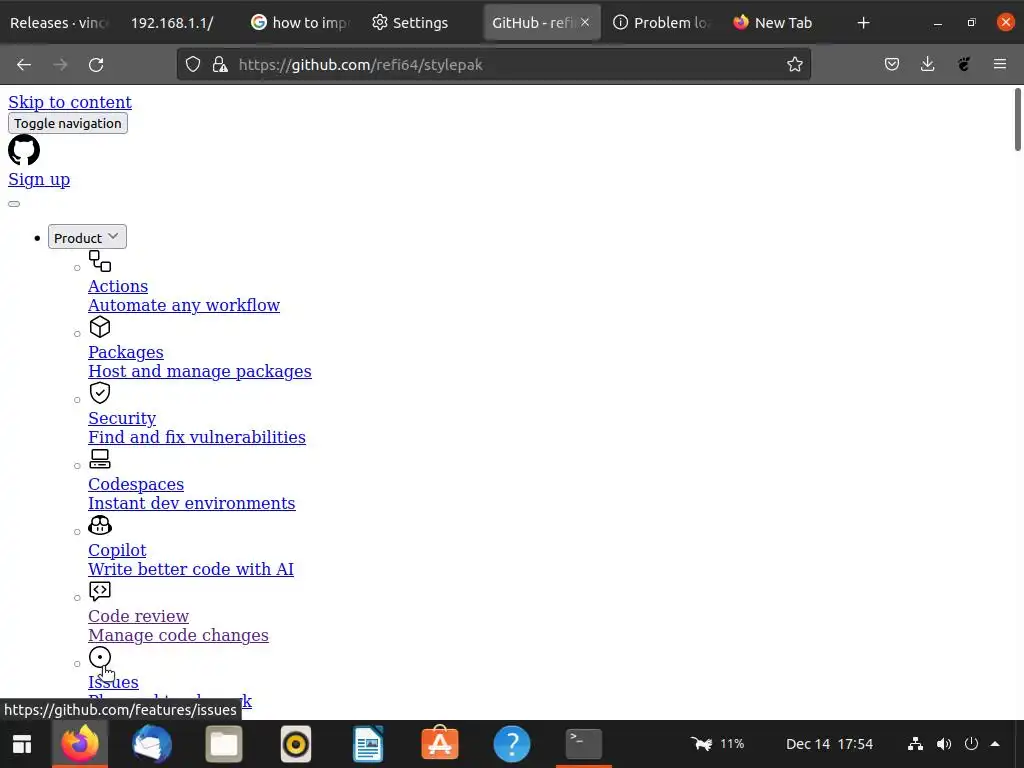Click the power tray icon
This screenshot has height=768, width=1024.
click(x=972, y=744)
